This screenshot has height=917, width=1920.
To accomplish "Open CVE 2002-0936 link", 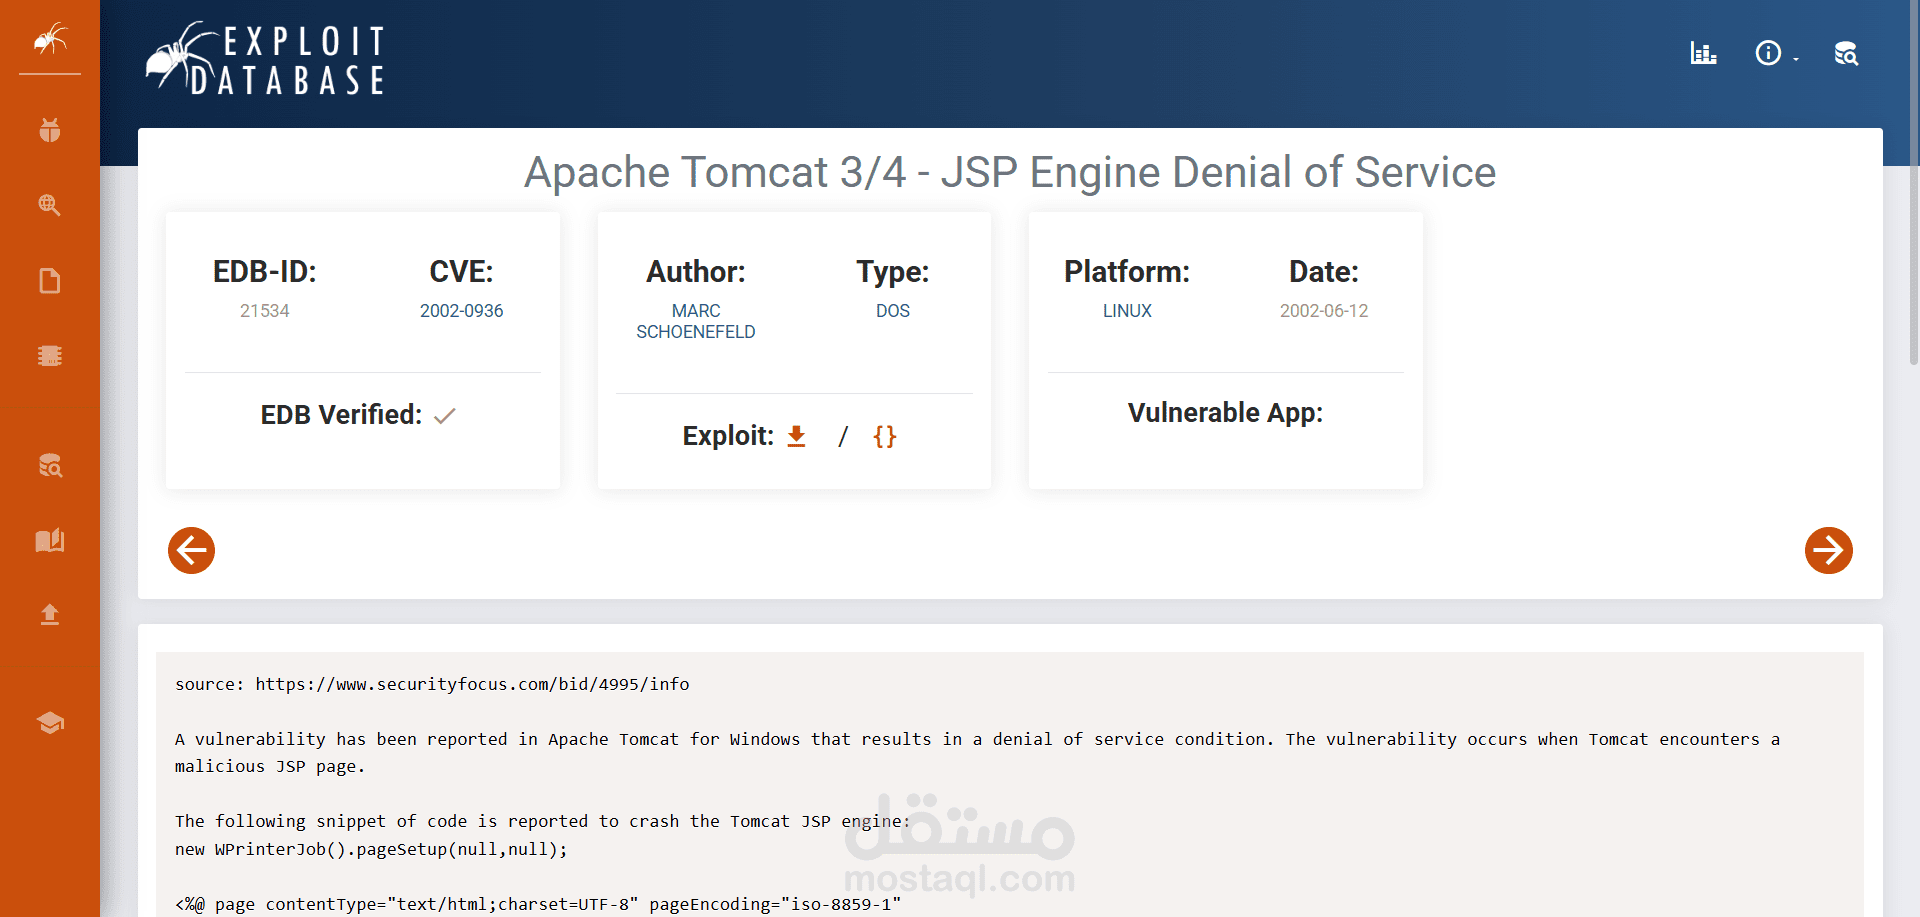I will [461, 311].
